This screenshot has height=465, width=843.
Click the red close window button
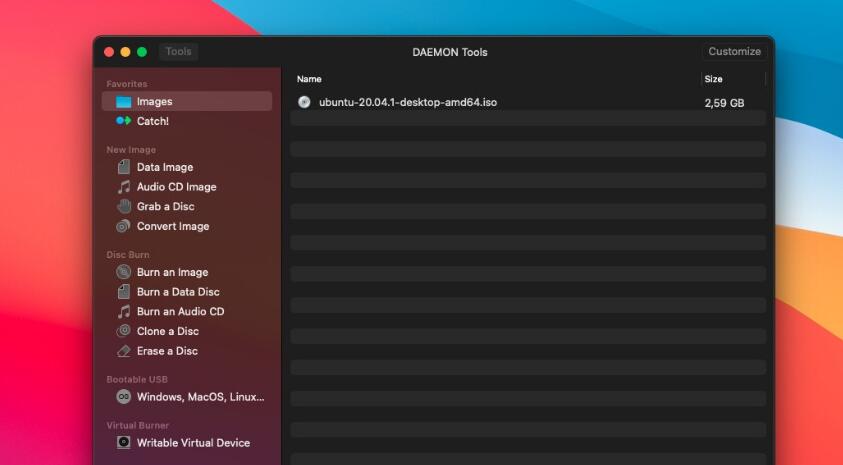point(109,52)
